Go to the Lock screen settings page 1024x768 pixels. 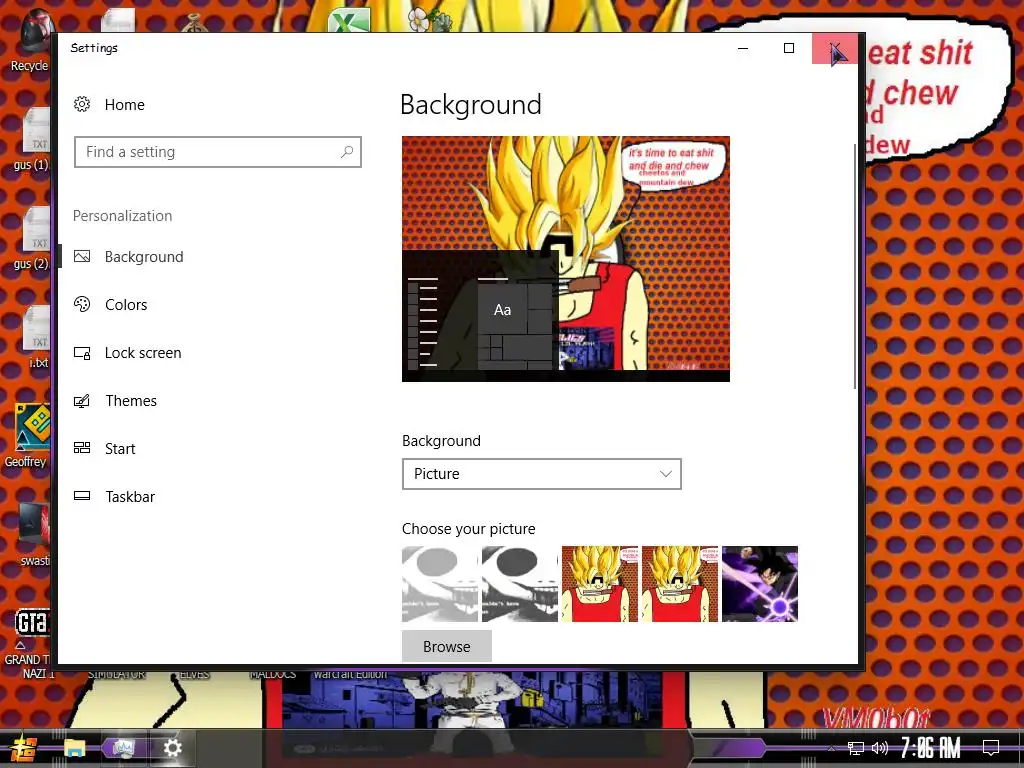[x=143, y=353]
